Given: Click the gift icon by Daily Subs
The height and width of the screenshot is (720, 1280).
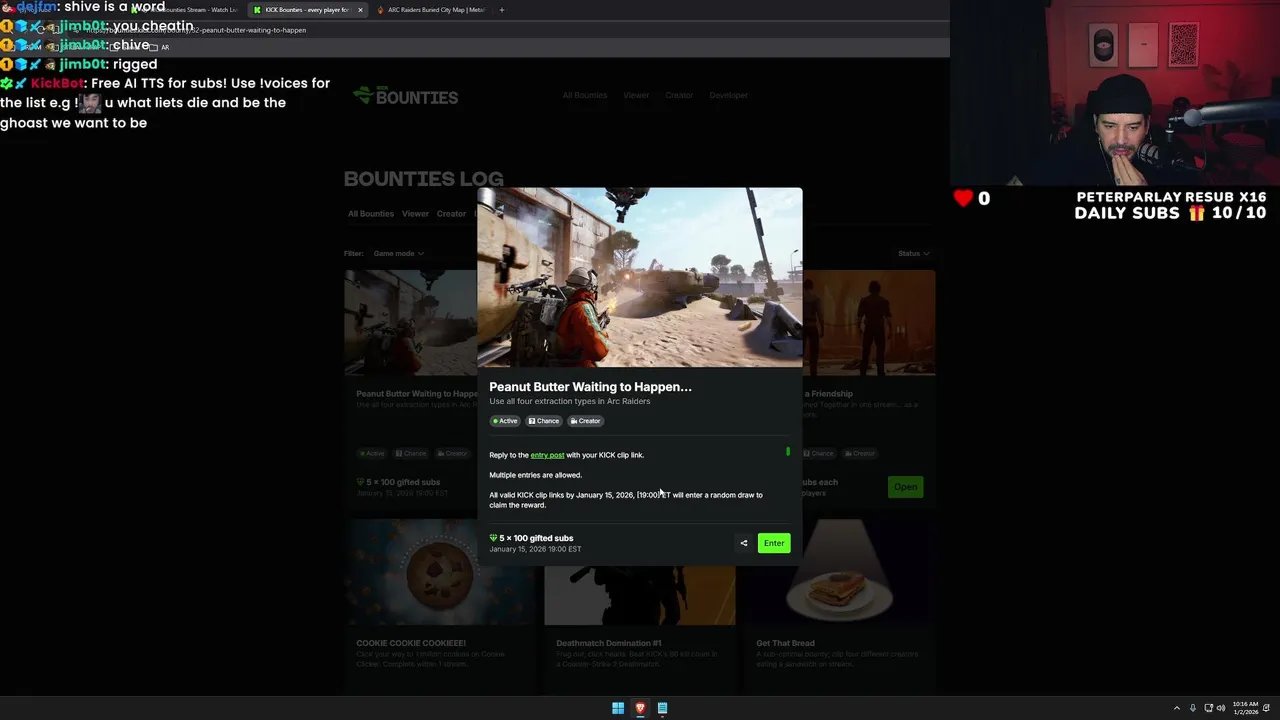Looking at the screenshot, I should tap(1196, 213).
